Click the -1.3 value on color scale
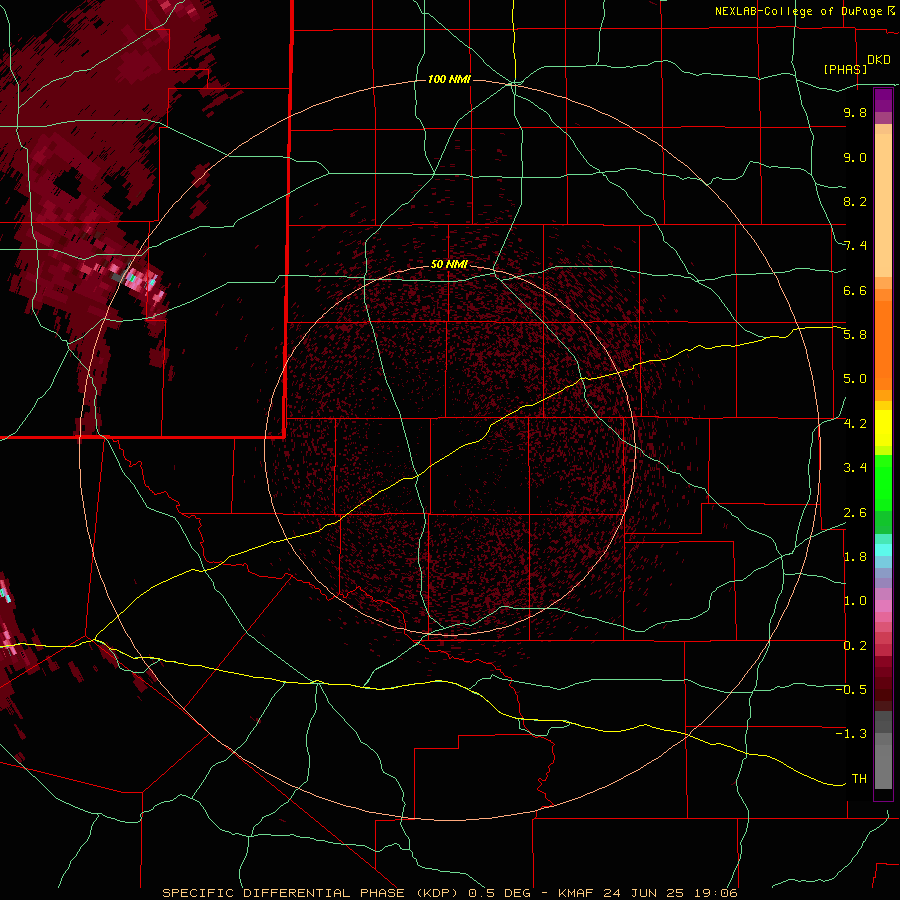This screenshot has width=900, height=900. click(x=852, y=734)
